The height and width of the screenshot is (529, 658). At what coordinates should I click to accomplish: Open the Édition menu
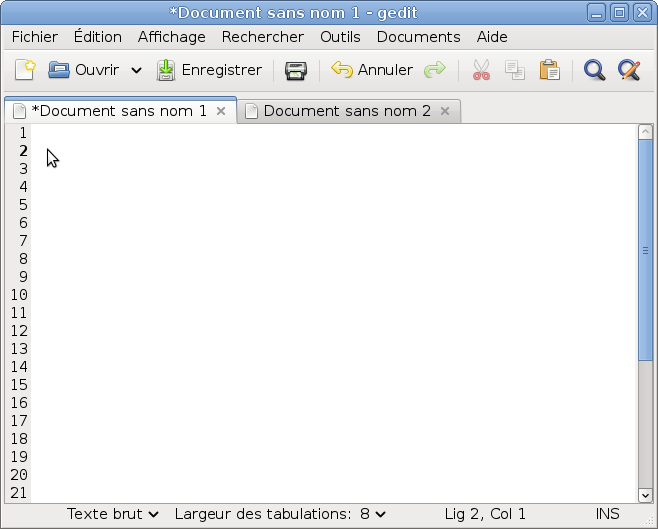click(x=98, y=37)
